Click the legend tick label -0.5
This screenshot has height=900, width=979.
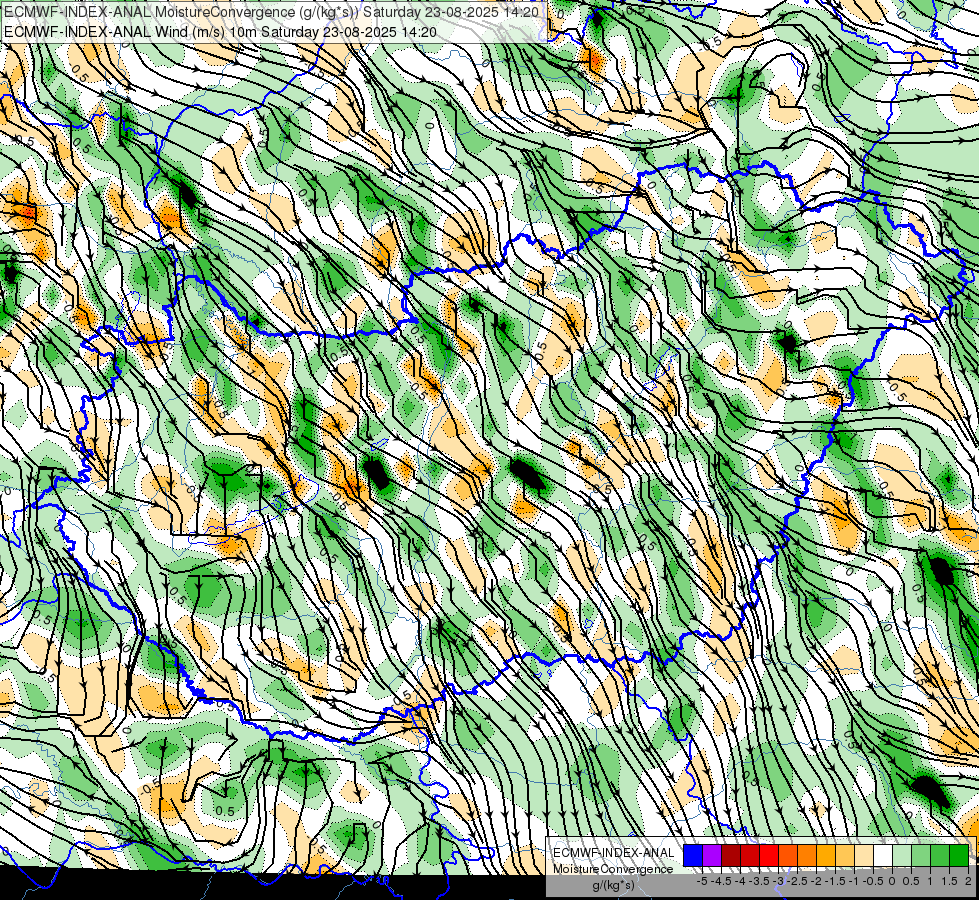click(x=873, y=881)
